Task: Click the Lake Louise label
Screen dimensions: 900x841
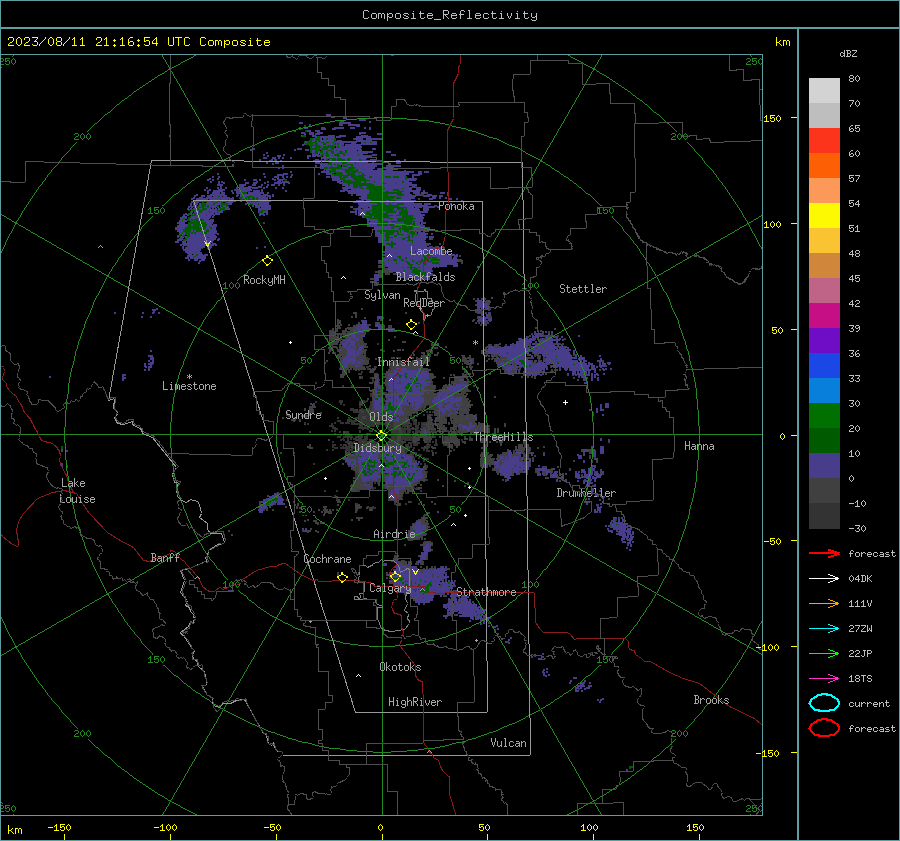Action: pos(77,491)
